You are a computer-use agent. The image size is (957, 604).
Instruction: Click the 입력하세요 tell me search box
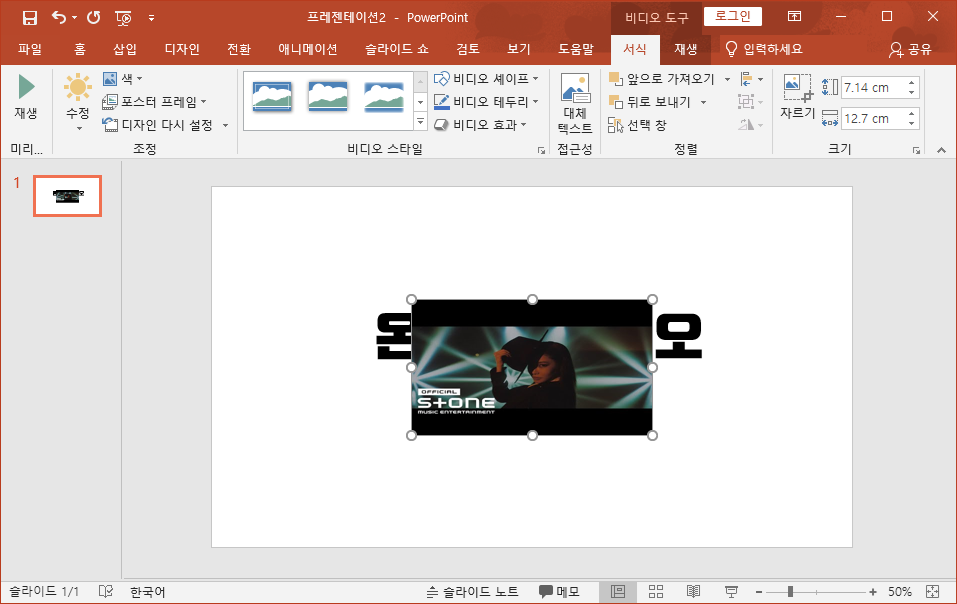(x=764, y=49)
